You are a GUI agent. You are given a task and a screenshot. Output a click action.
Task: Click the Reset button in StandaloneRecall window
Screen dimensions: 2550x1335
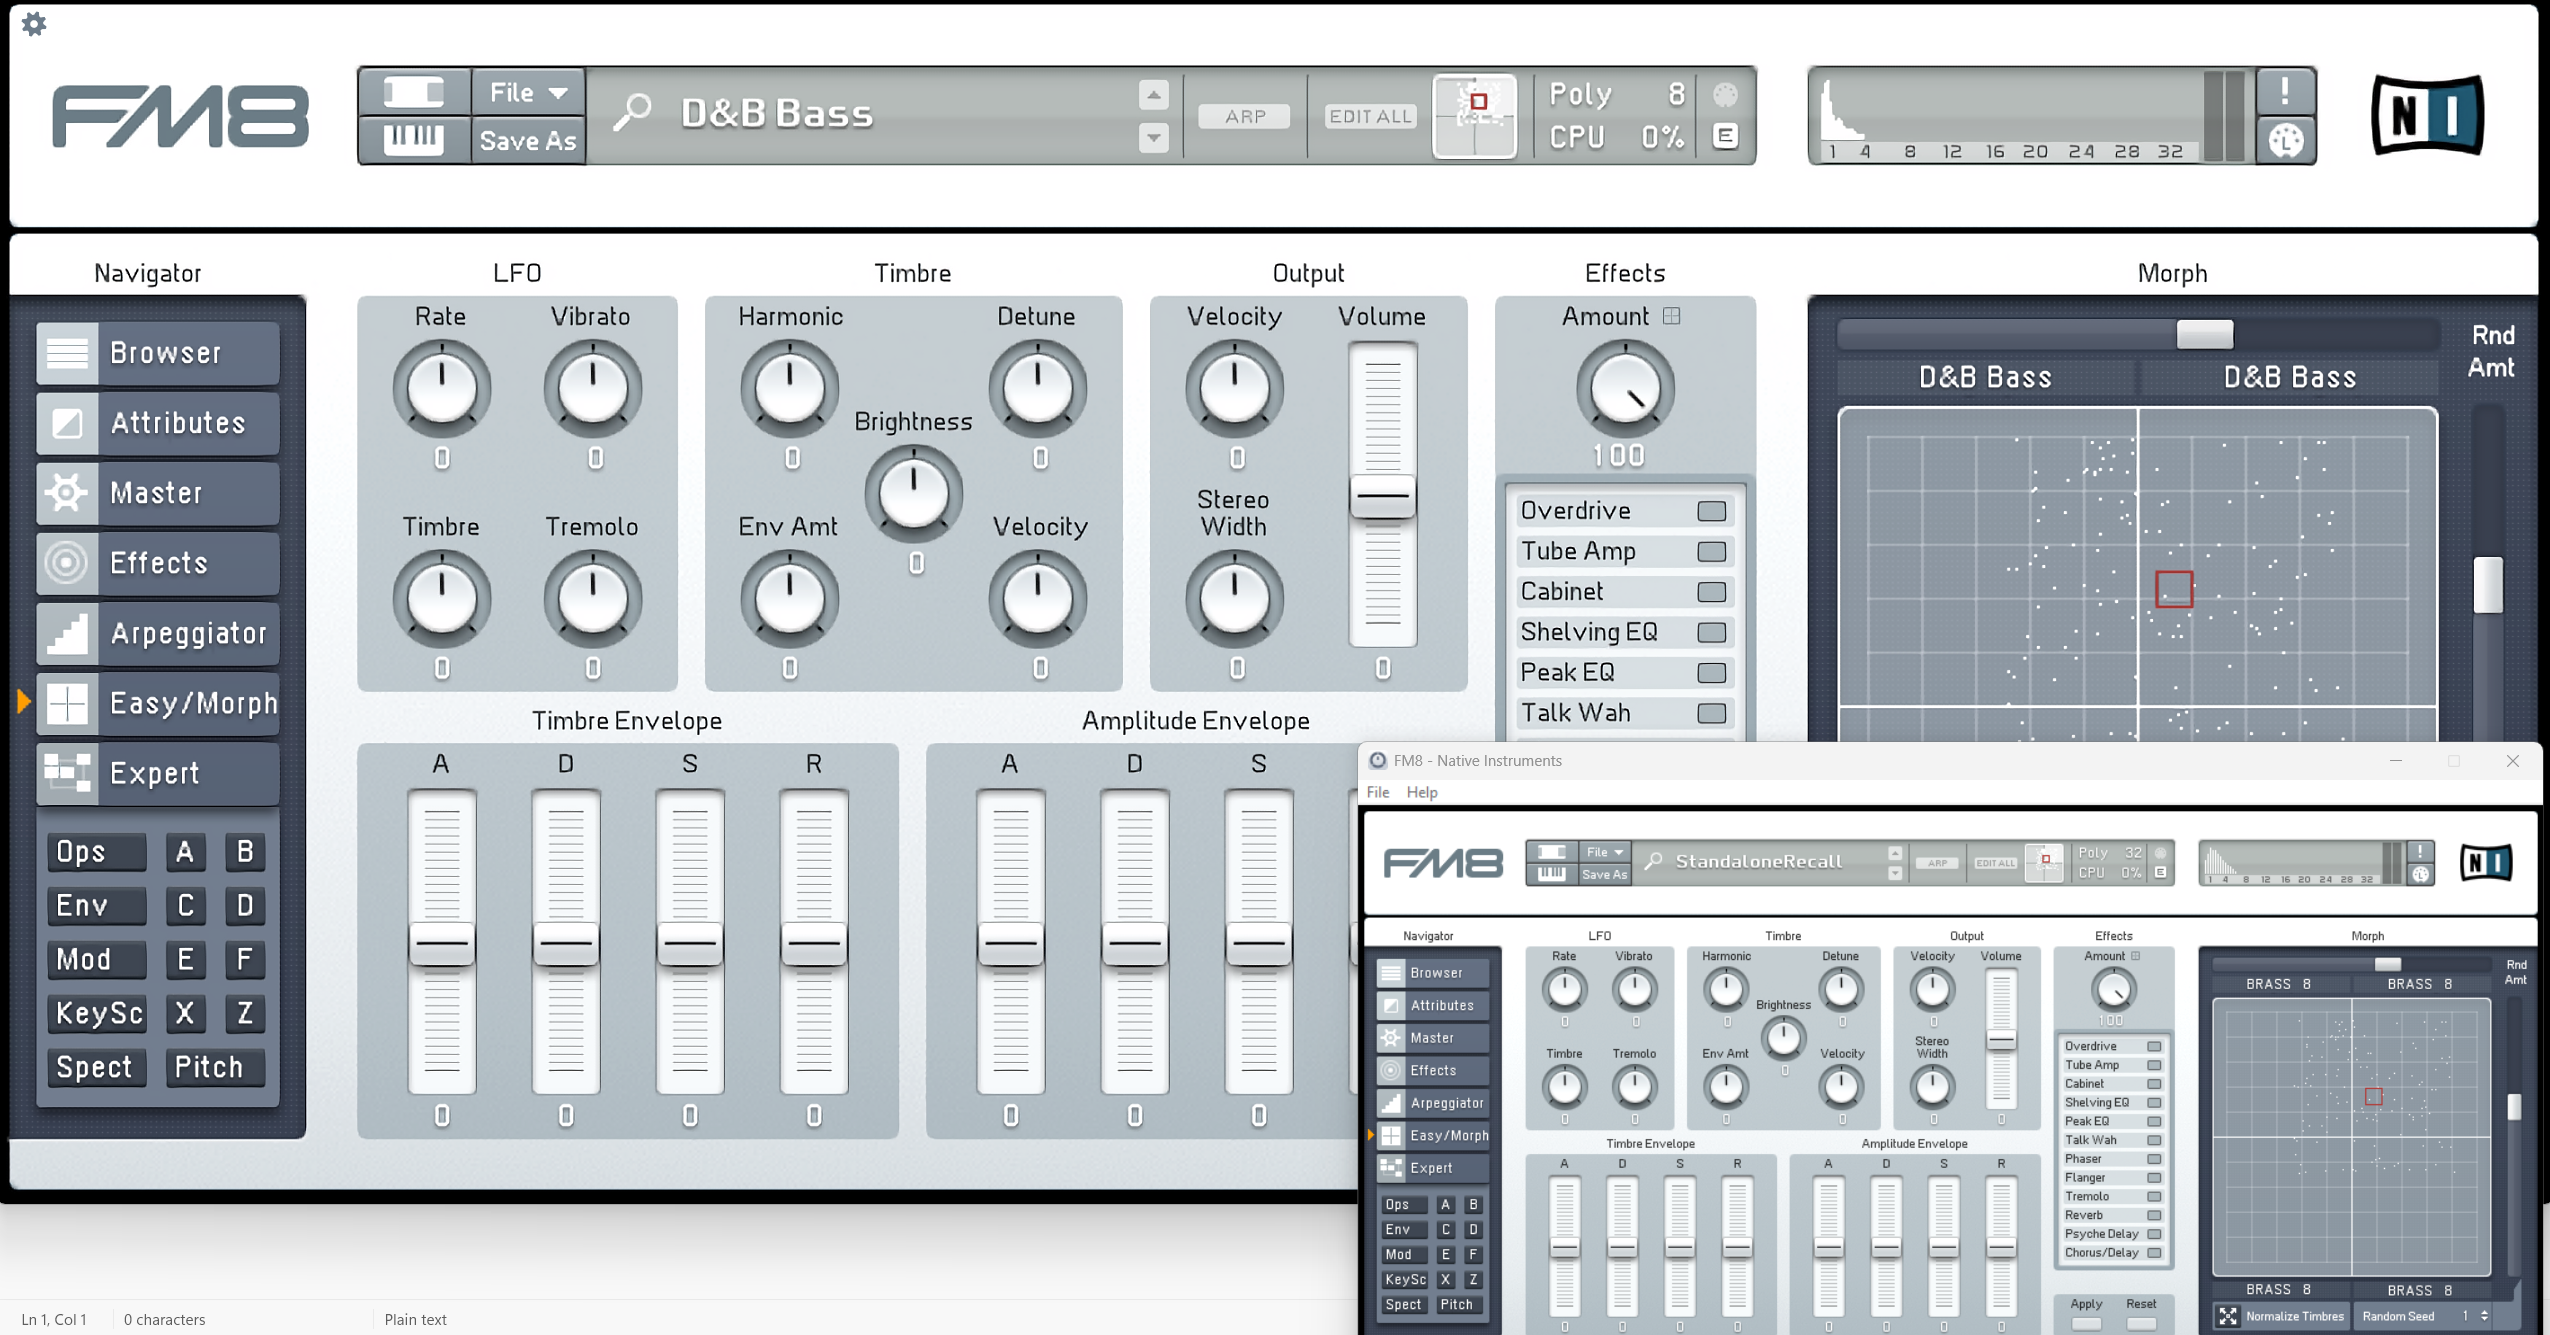2141,1323
